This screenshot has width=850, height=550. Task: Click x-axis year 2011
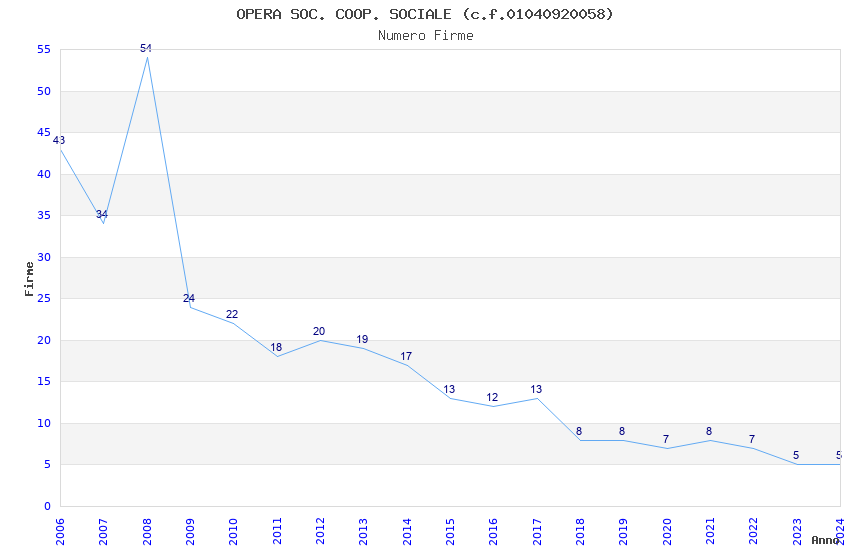(x=277, y=532)
